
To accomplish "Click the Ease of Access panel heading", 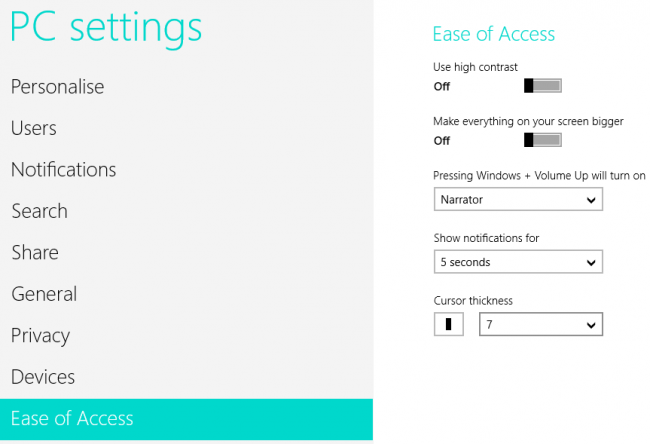I will click(493, 34).
